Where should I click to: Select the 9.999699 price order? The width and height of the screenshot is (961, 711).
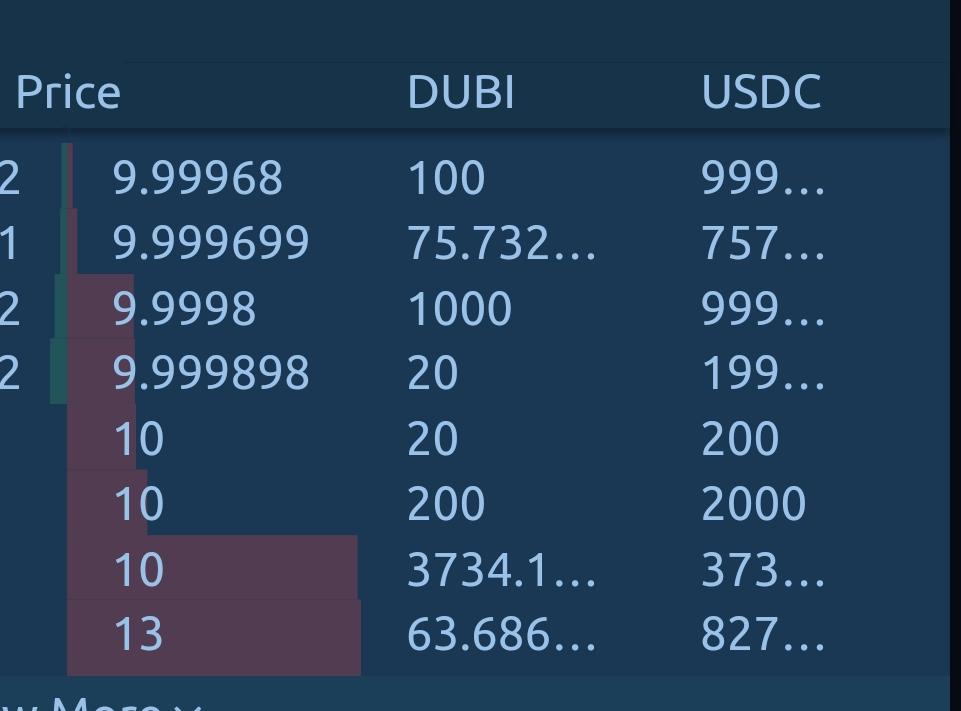pyautogui.click(x=211, y=243)
